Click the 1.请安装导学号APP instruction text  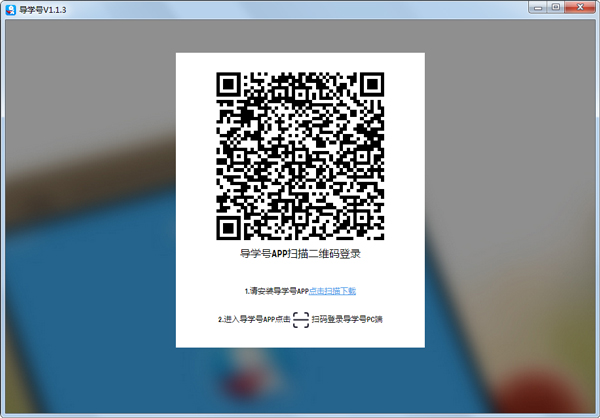pos(276,291)
